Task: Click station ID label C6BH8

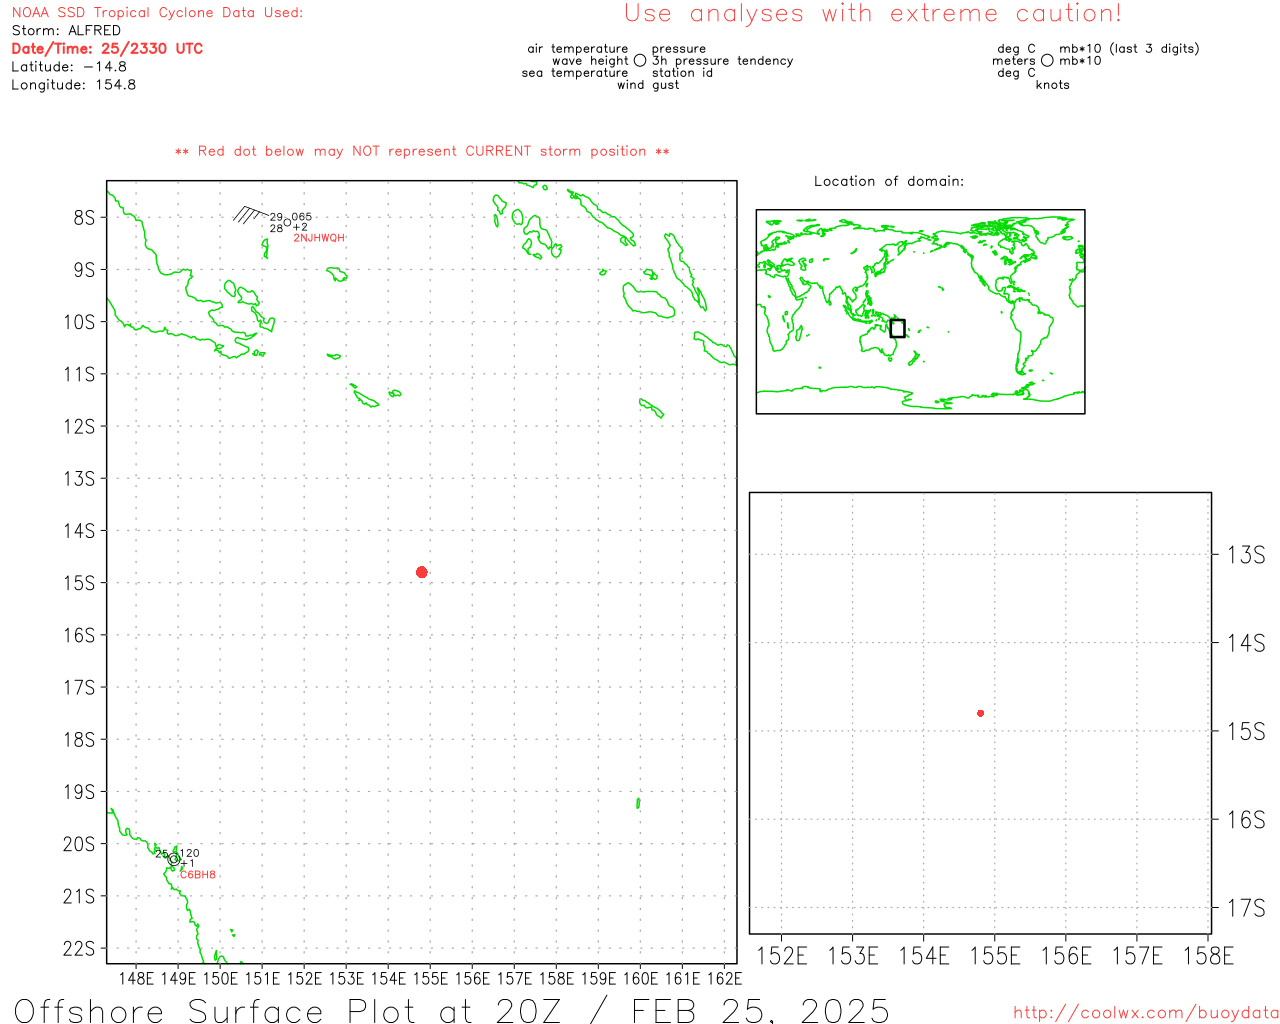Action: [198, 875]
